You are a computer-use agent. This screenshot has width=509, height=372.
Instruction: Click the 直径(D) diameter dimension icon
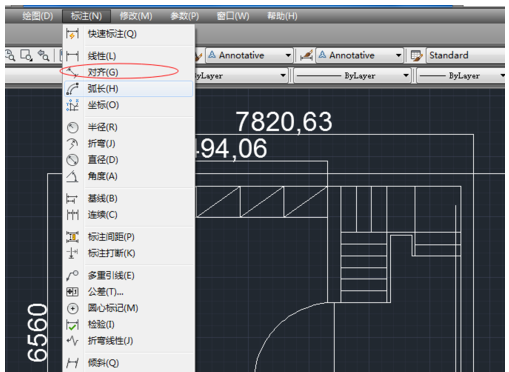pyautogui.click(x=72, y=160)
